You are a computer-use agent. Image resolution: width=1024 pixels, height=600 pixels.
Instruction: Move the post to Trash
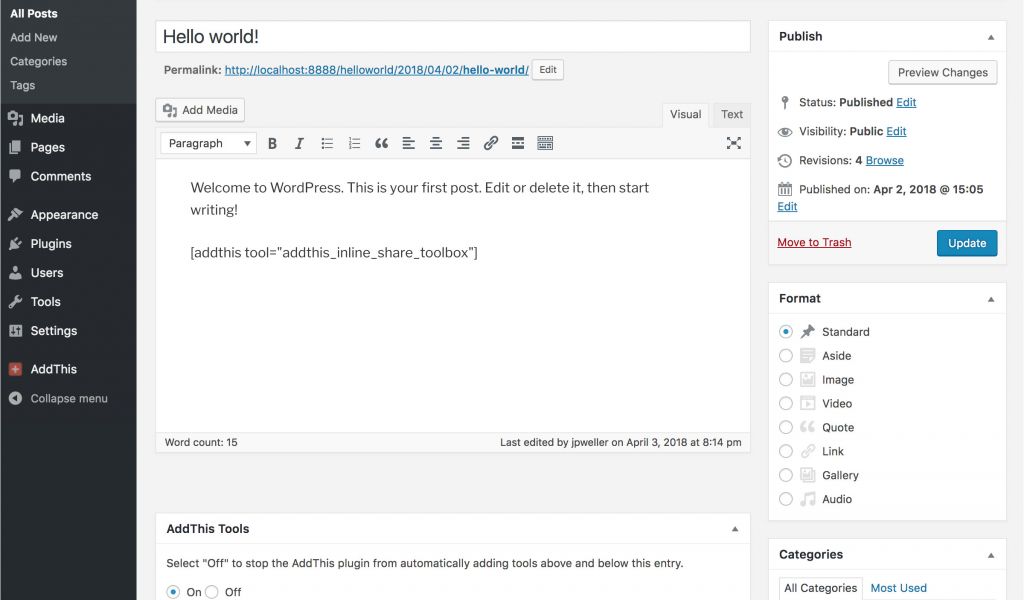[814, 242]
